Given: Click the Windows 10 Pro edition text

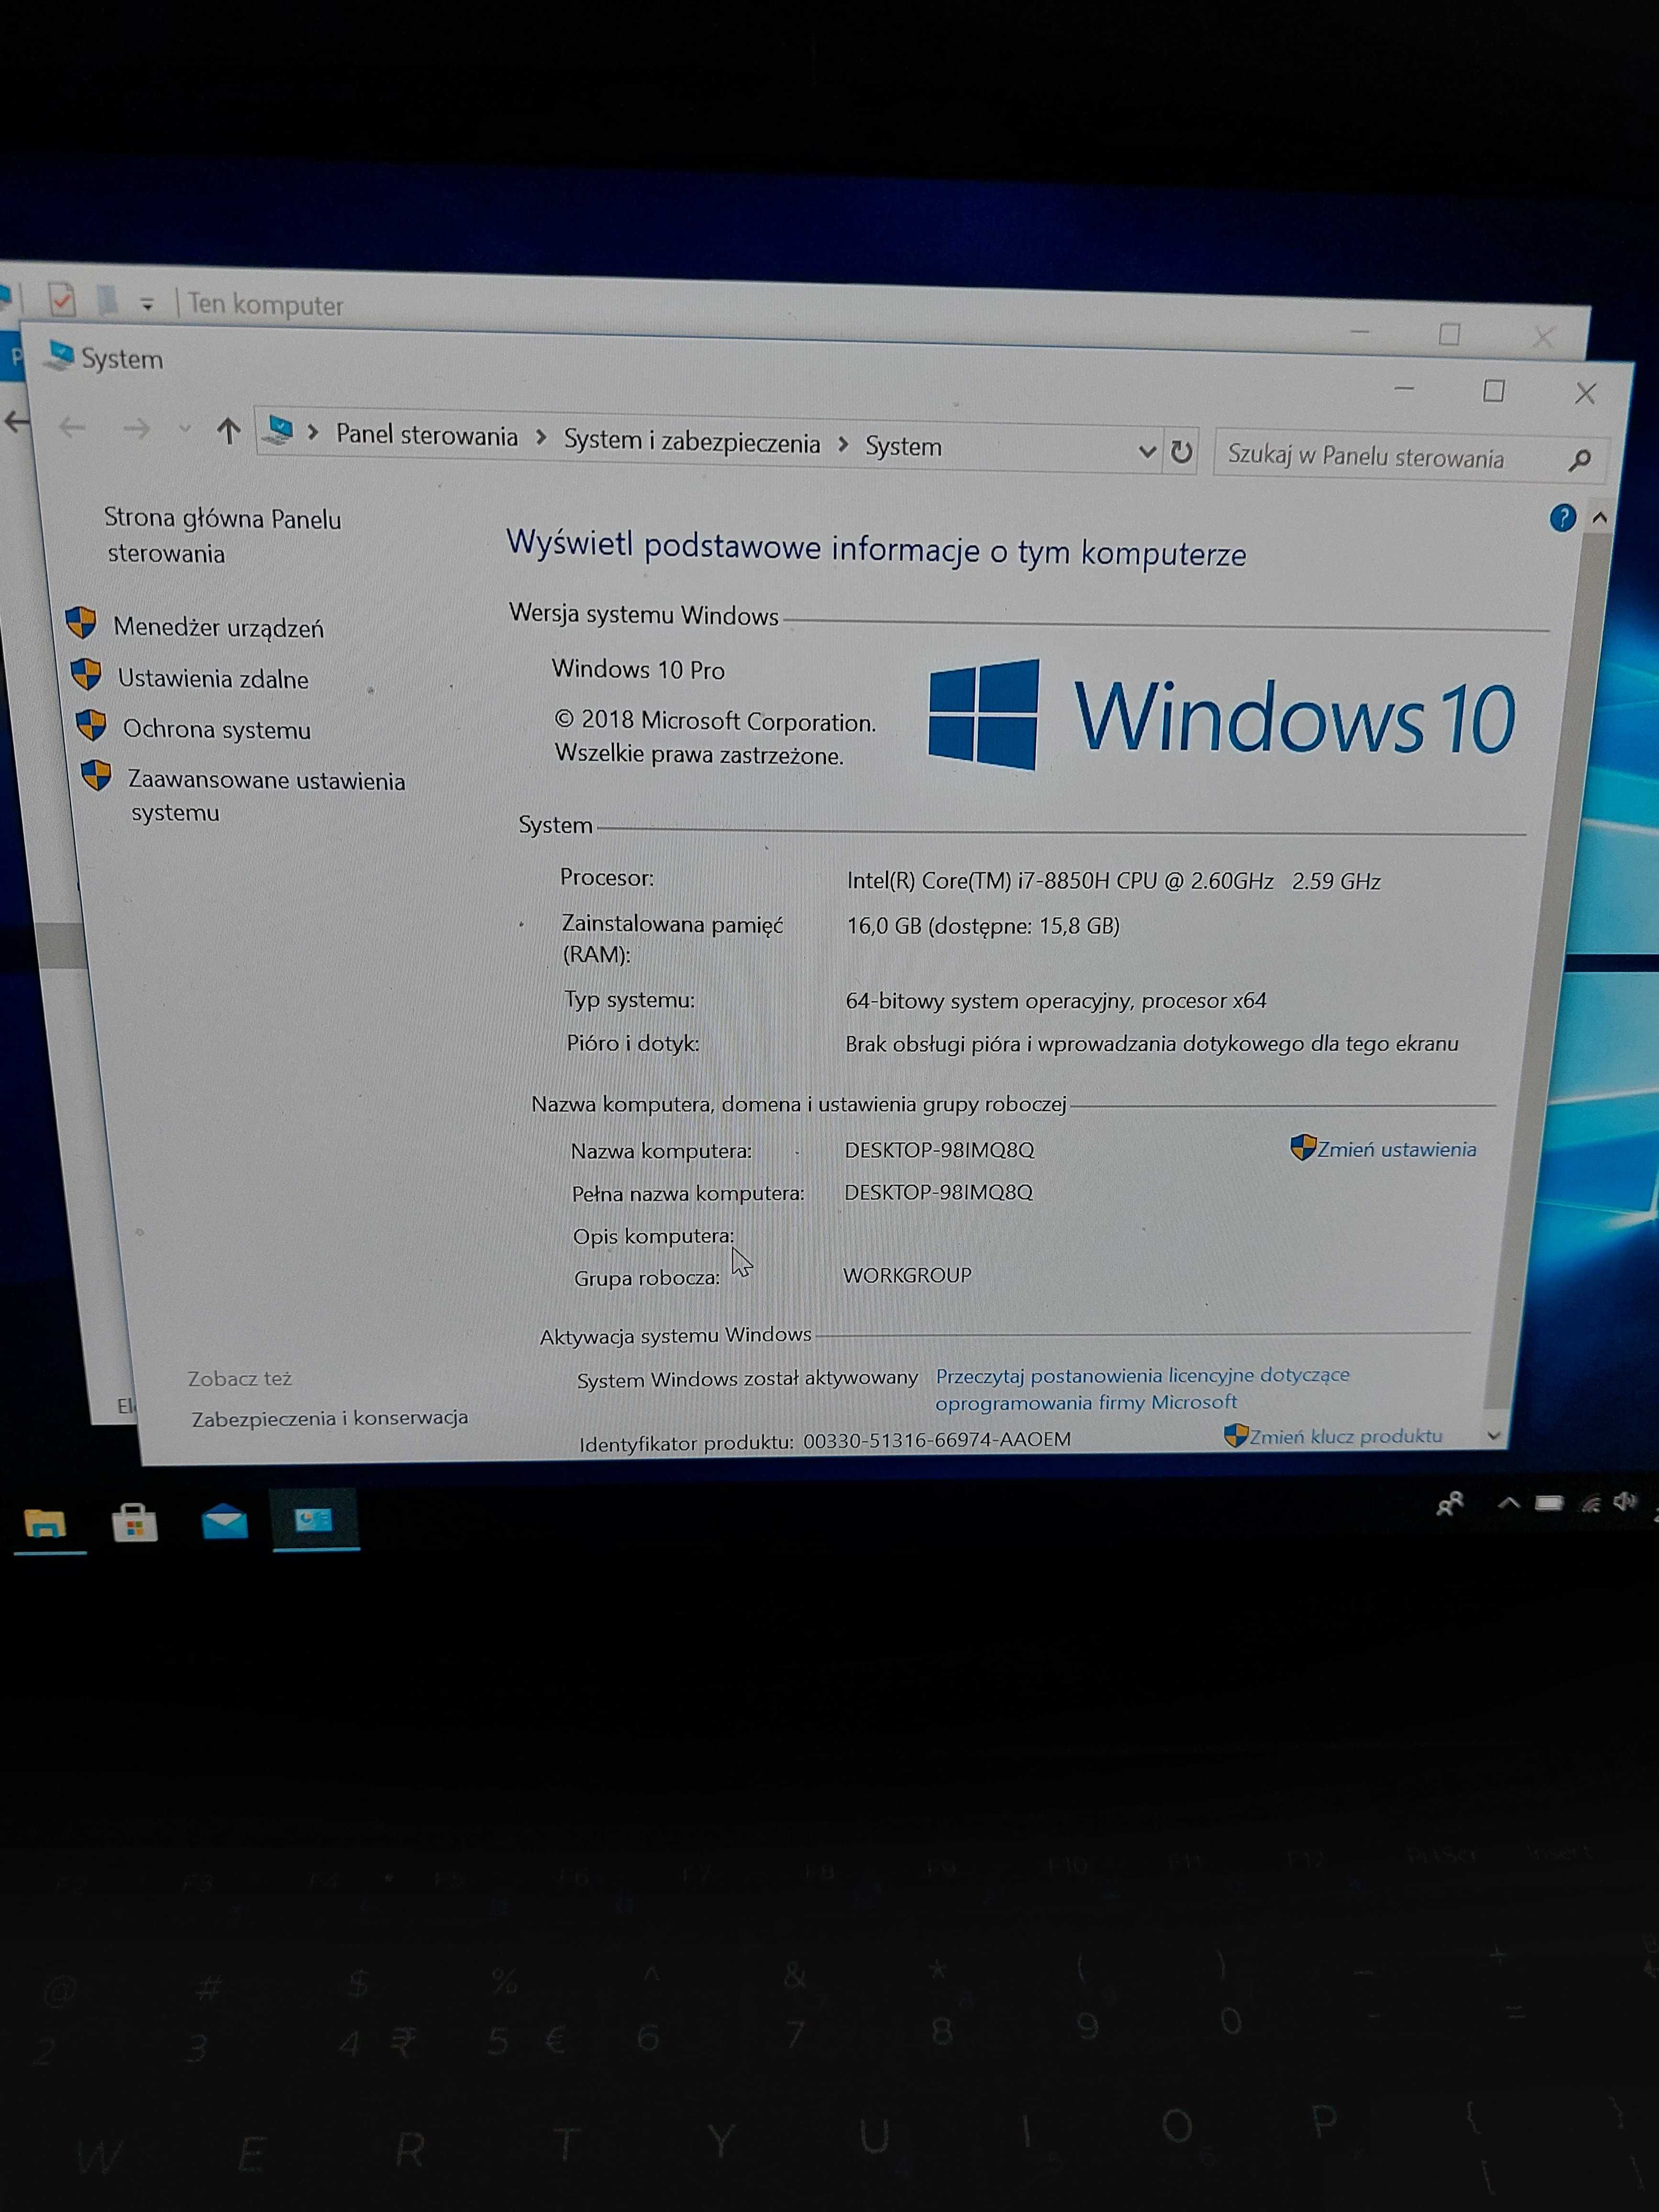Looking at the screenshot, I should tap(638, 670).
